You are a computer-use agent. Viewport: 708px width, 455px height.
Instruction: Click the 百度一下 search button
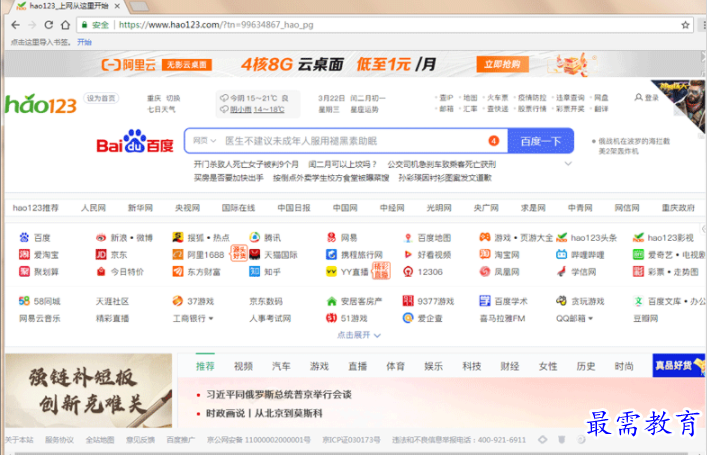pyautogui.click(x=541, y=141)
